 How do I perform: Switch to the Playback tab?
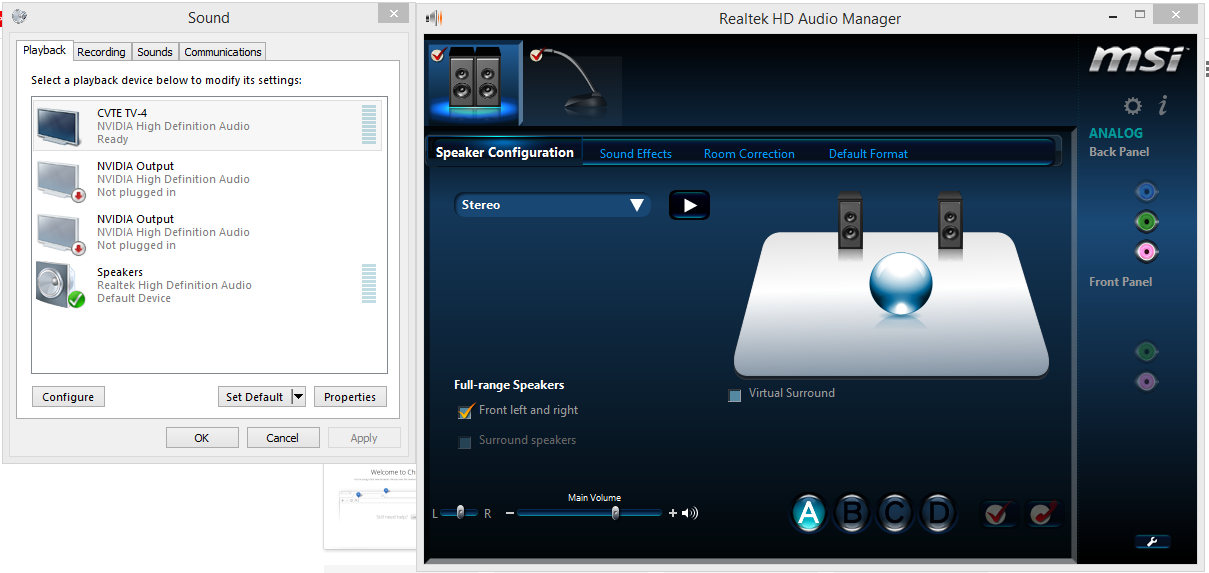point(44,50)
